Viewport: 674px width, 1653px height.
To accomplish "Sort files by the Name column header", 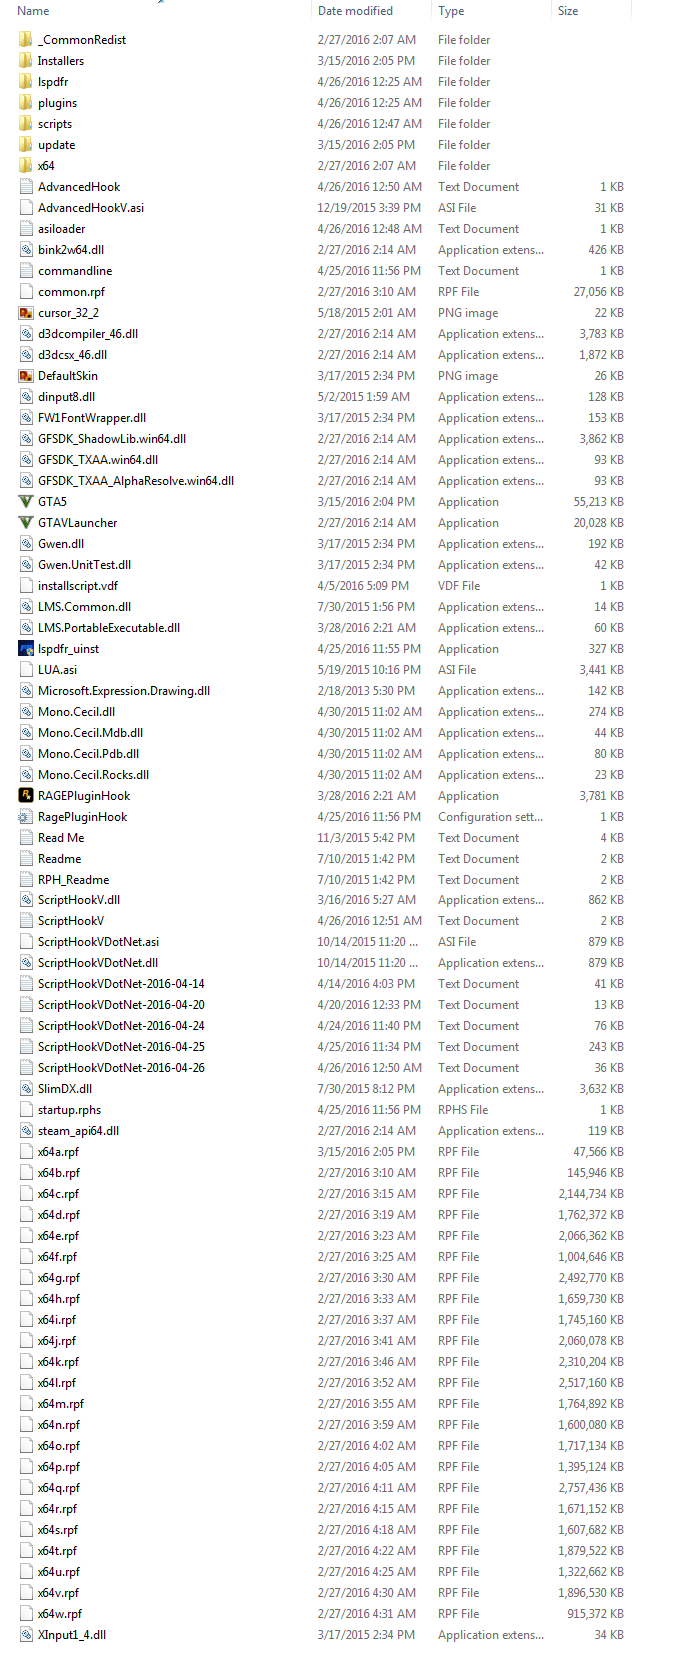I will 34,11.
